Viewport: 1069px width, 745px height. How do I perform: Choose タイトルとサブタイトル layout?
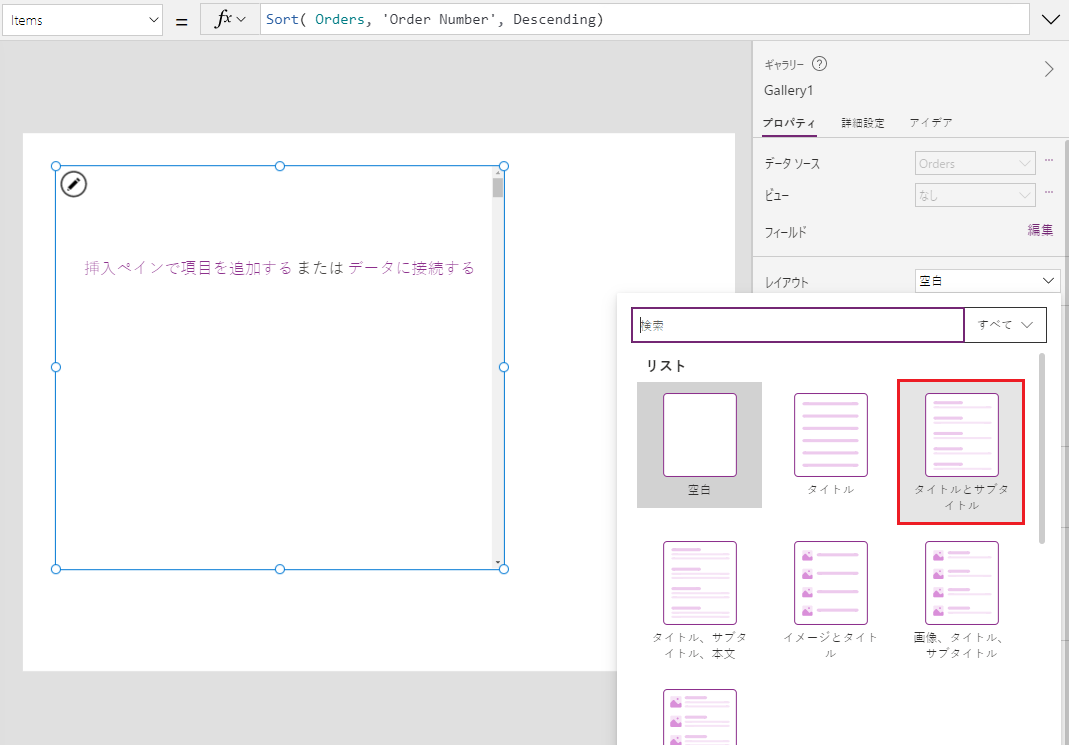960,435
